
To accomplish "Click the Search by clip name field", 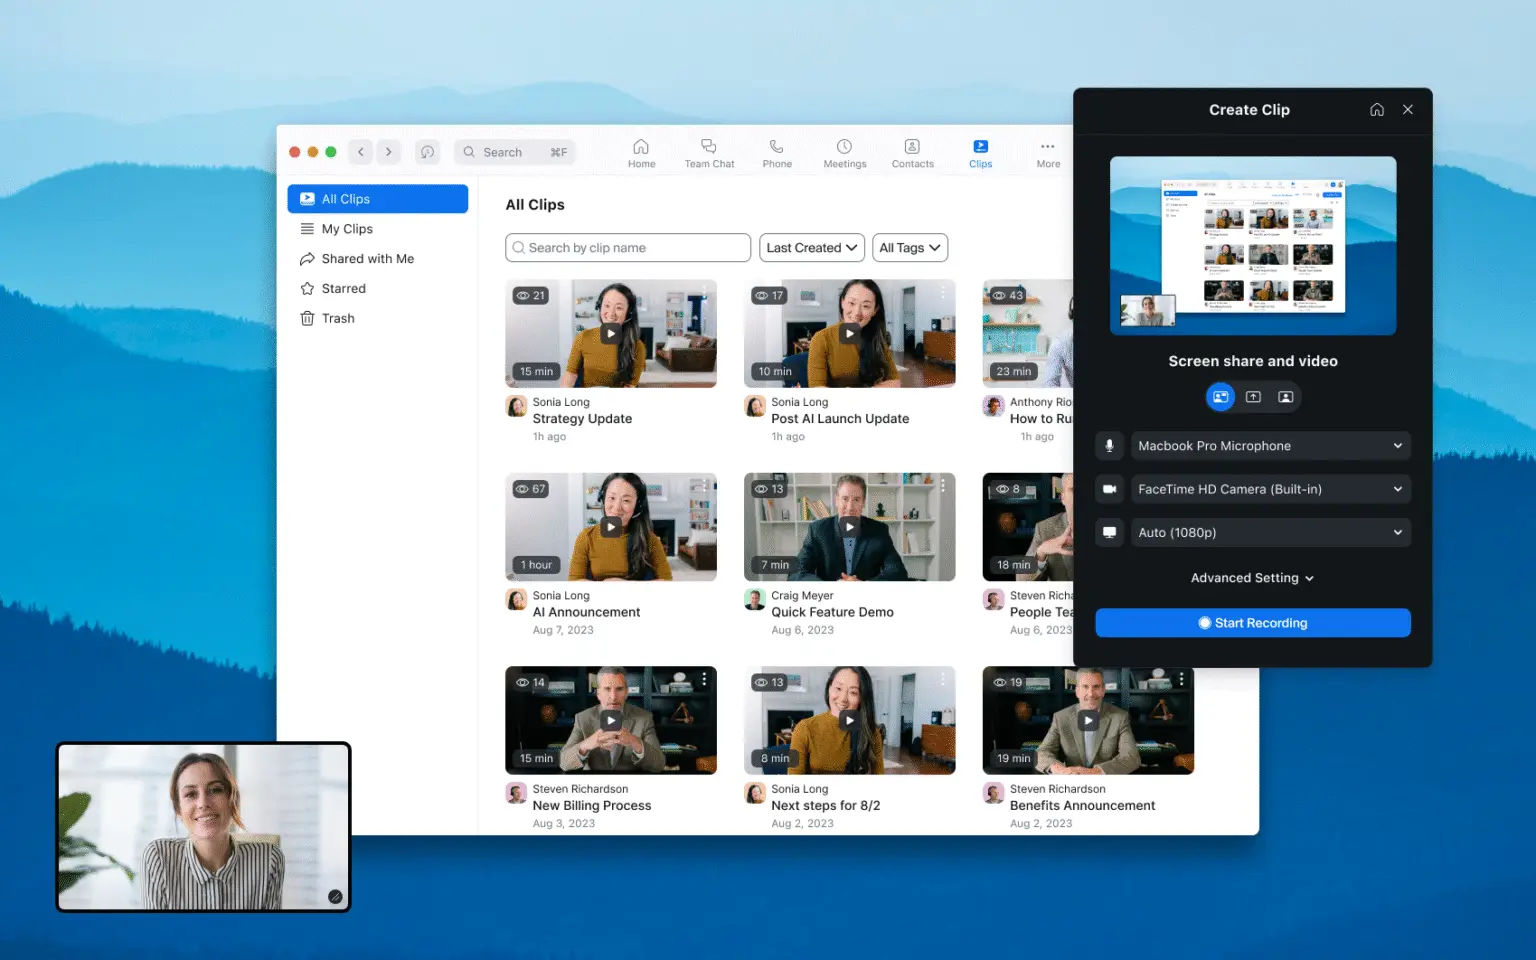I will pos(628,248).
